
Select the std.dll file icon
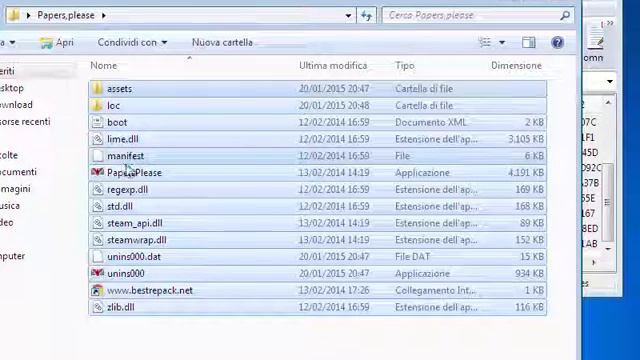pyautogui.click(x=97, y=206)
